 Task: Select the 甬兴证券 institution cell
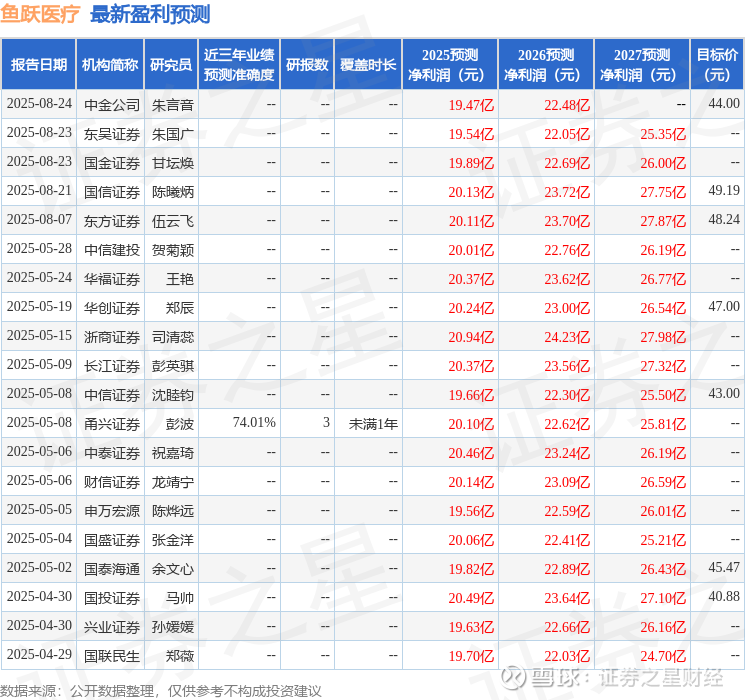tap(112, 424)
